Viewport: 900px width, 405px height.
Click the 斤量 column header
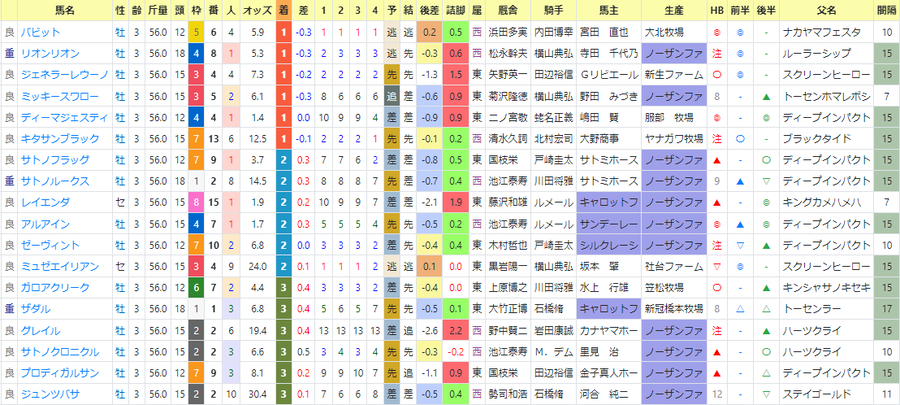(157, 10)
